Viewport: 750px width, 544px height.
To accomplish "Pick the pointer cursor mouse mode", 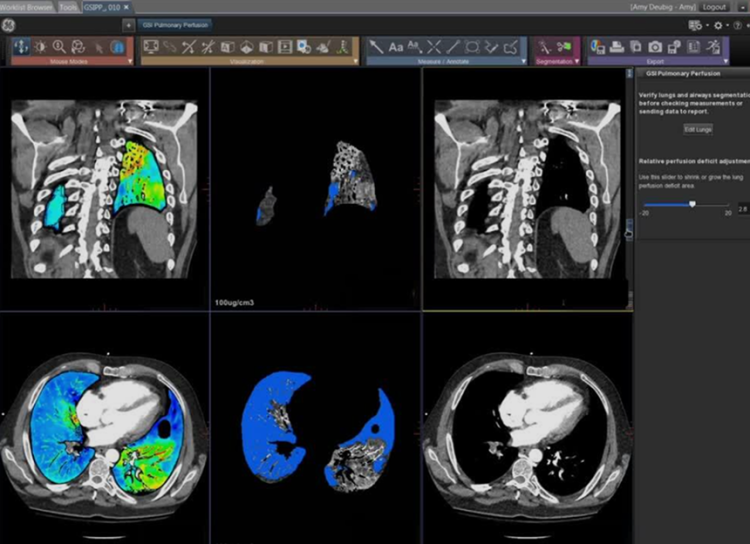I will [99, 47].
